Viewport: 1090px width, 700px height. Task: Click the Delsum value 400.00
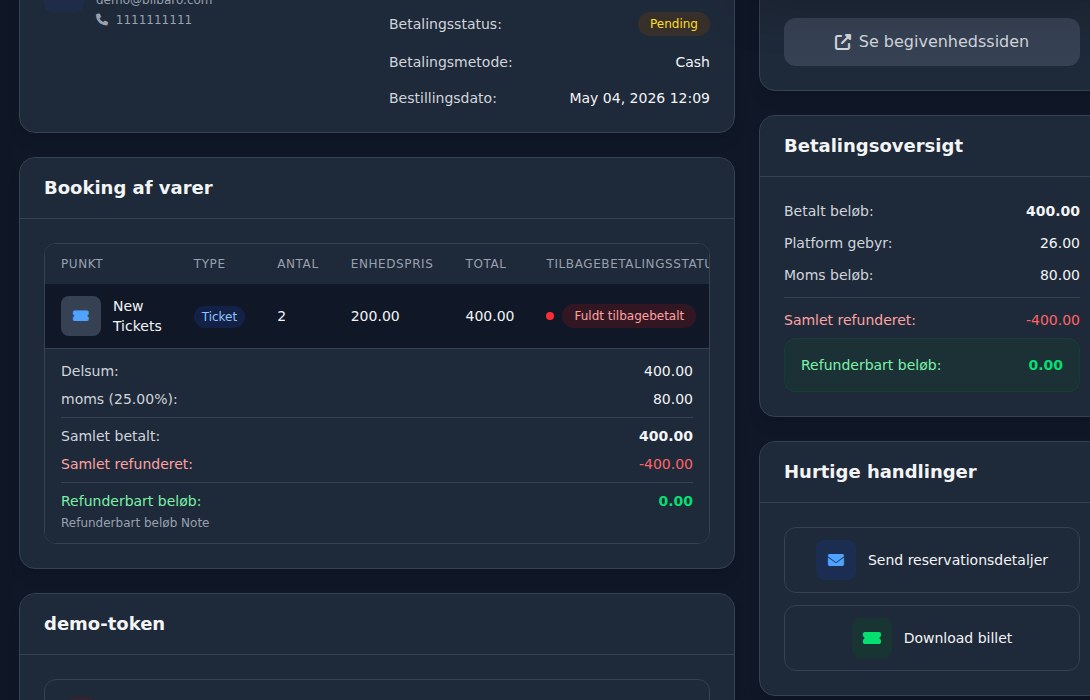[668, 371]
